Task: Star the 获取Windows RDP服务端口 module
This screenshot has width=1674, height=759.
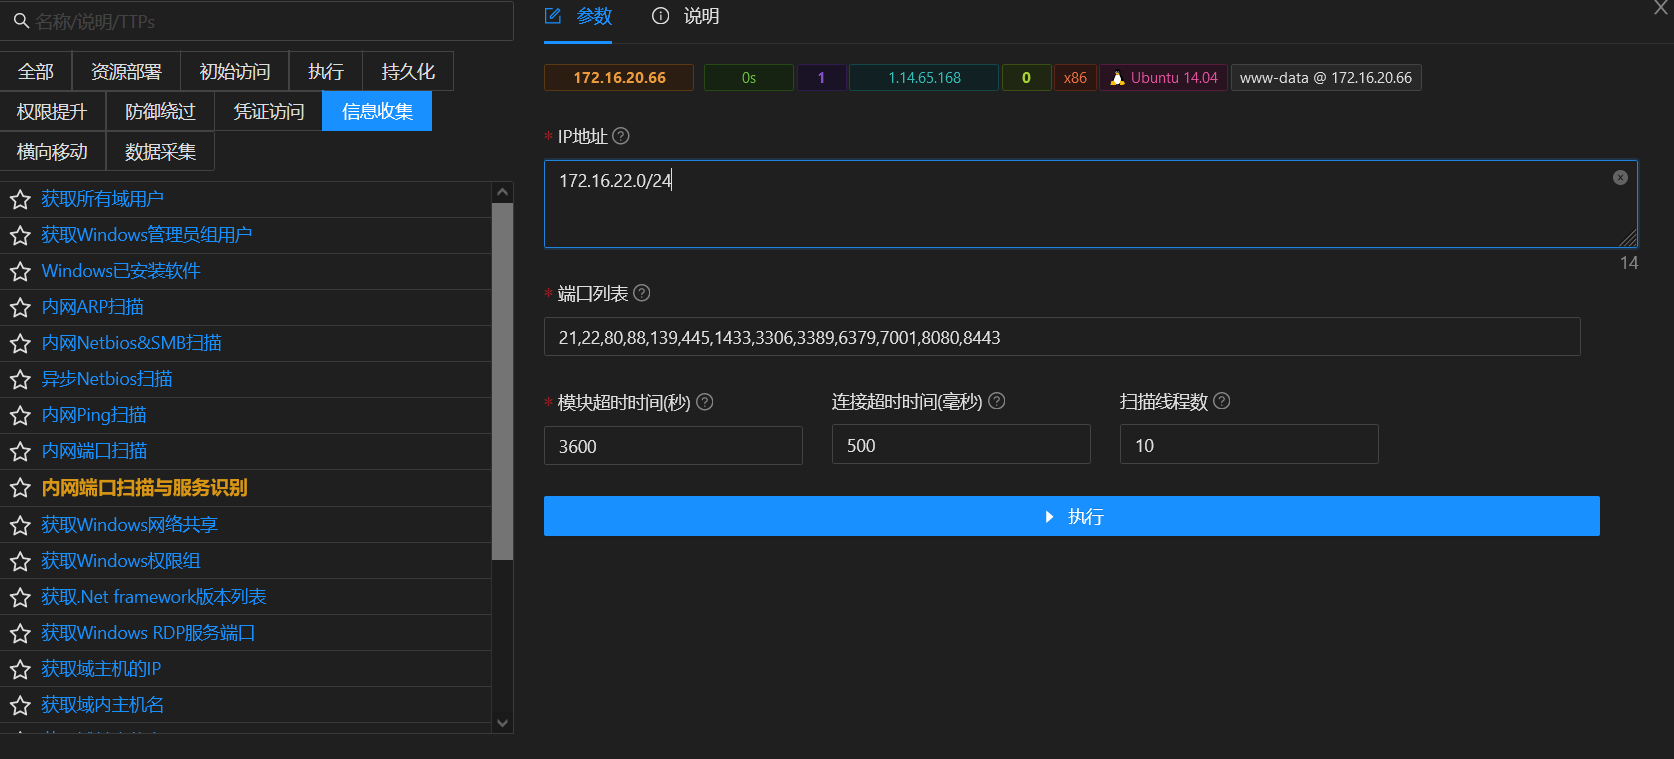Action: tap(20, 634)
